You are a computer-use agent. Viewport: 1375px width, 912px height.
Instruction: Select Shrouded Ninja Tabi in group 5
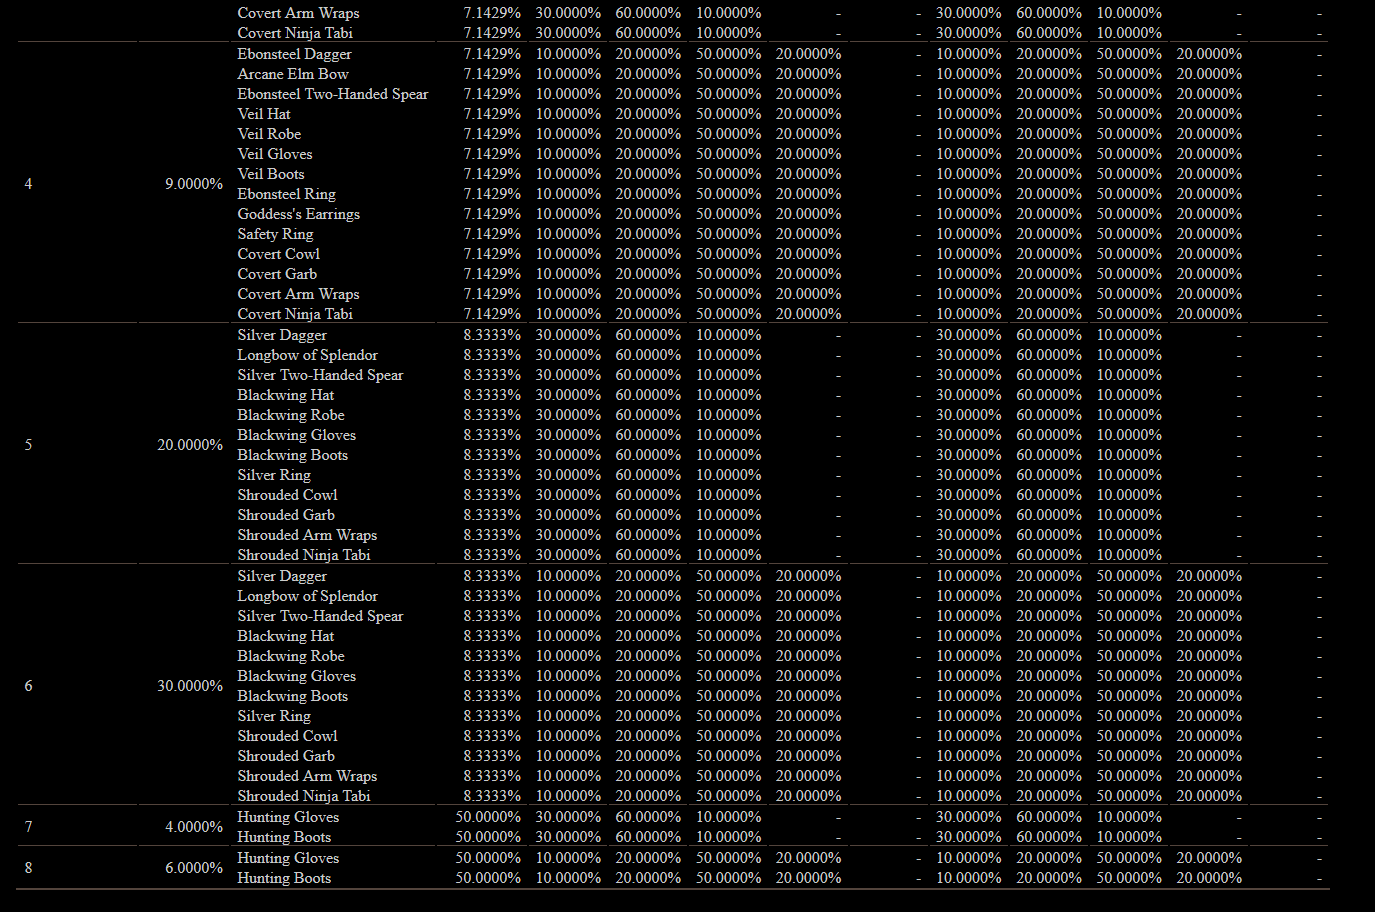point(304,555)
